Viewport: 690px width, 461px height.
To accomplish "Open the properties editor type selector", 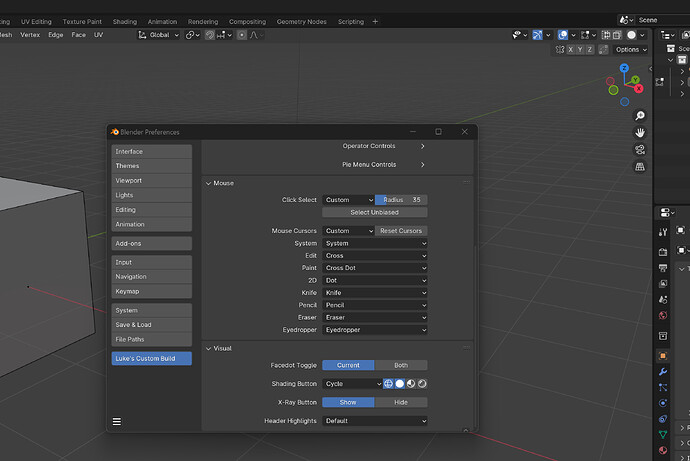I will pyautogui.click(x=668, y=213).
